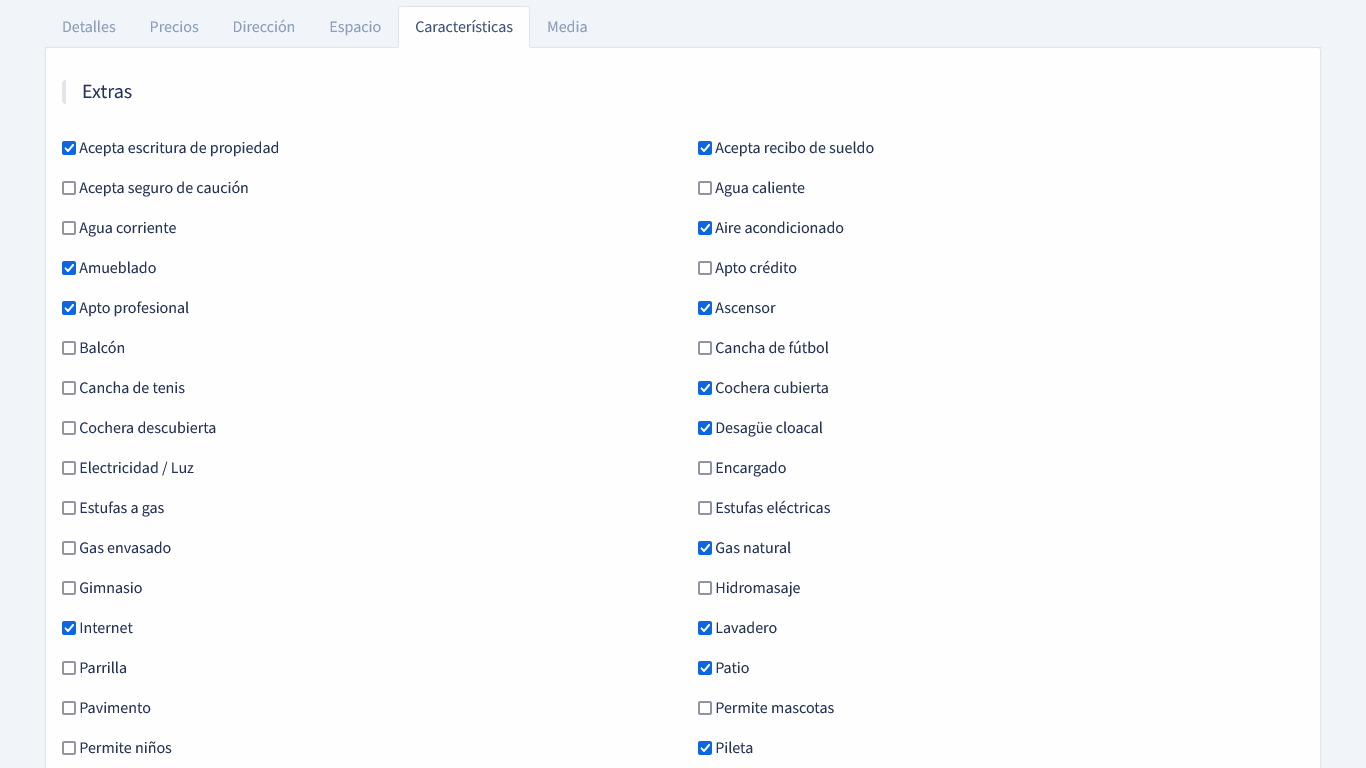Uncheck the Internet checkbox
The width and height of the screenshot is (1366, 768).
[69, 628]
